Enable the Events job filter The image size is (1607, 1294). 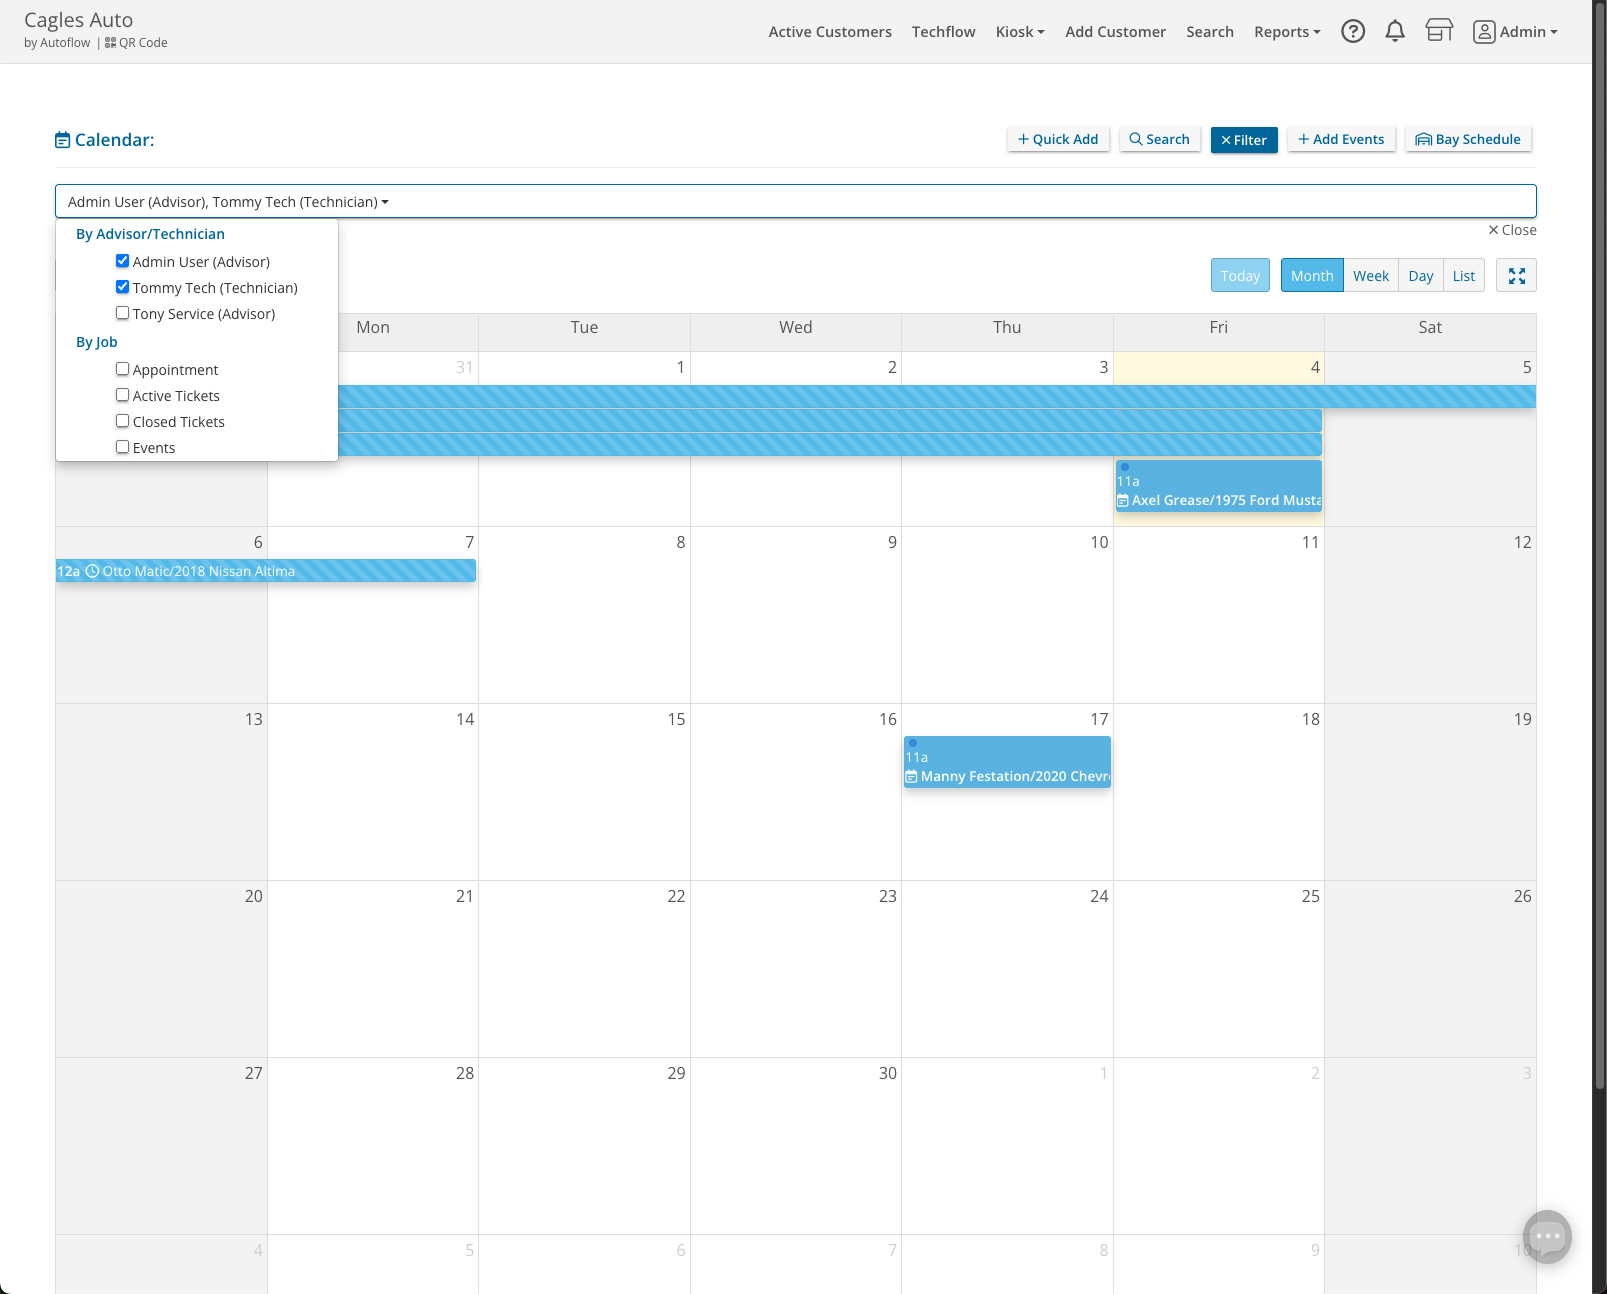[122, 447]
